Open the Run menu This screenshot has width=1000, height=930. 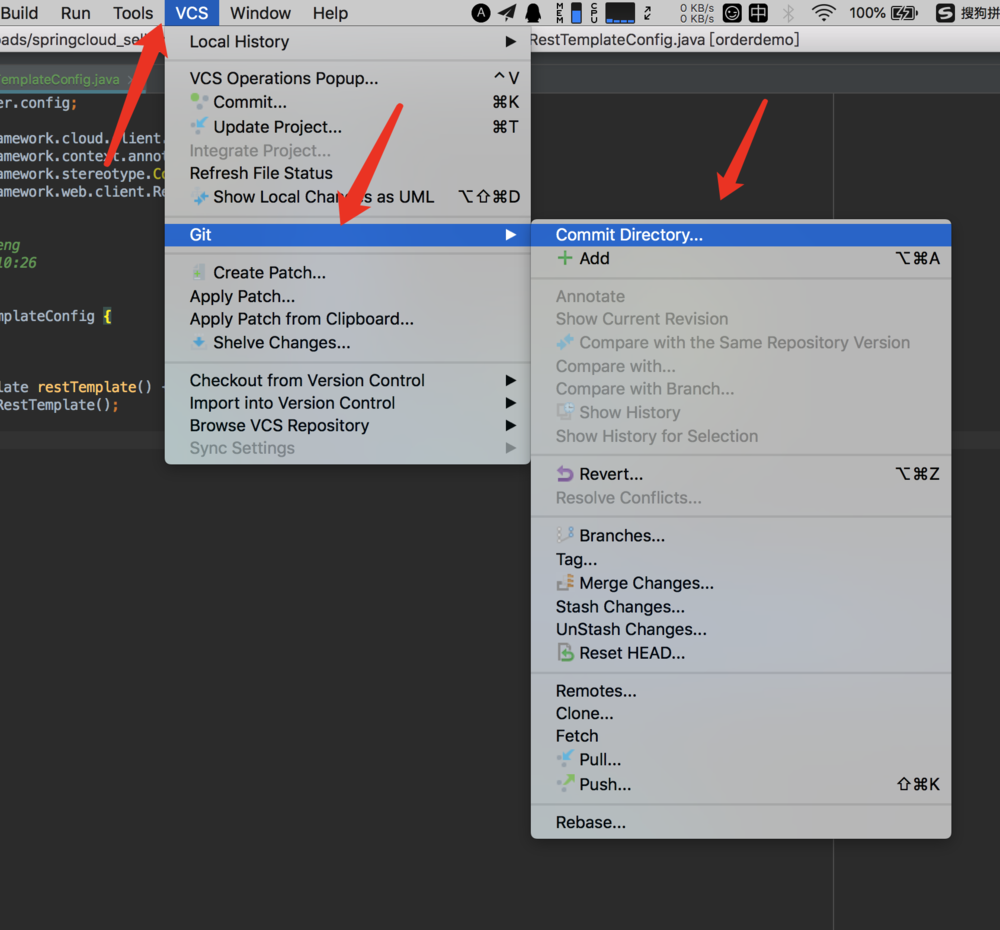[75, 13]
